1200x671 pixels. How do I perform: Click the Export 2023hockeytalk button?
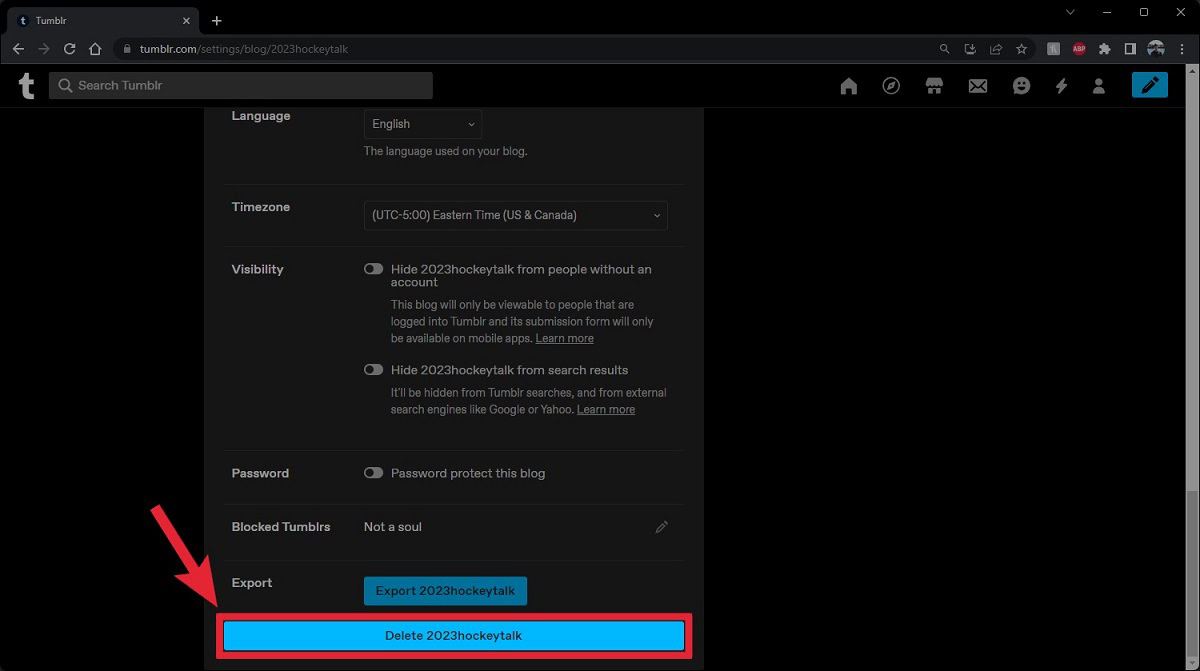point(445,591)
